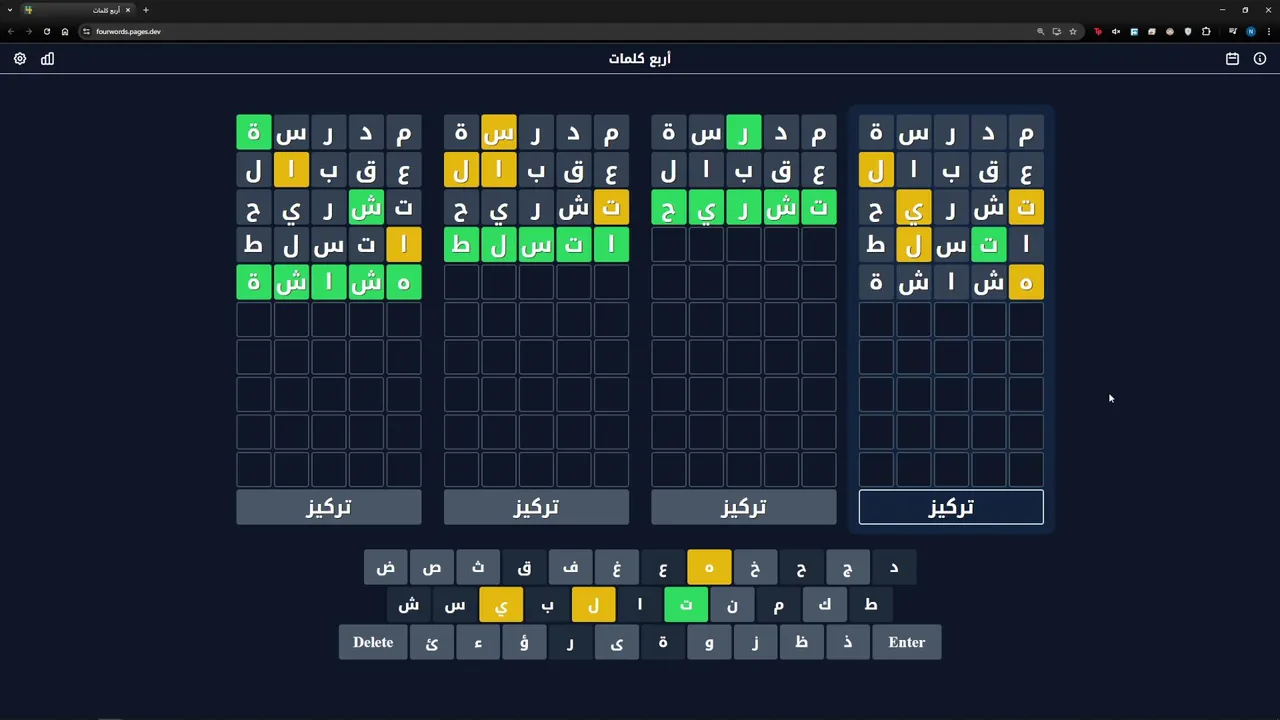This screenshot has width=1280, height=720.
Task: Tap the ف keyboard key
Action: point(570,567)
